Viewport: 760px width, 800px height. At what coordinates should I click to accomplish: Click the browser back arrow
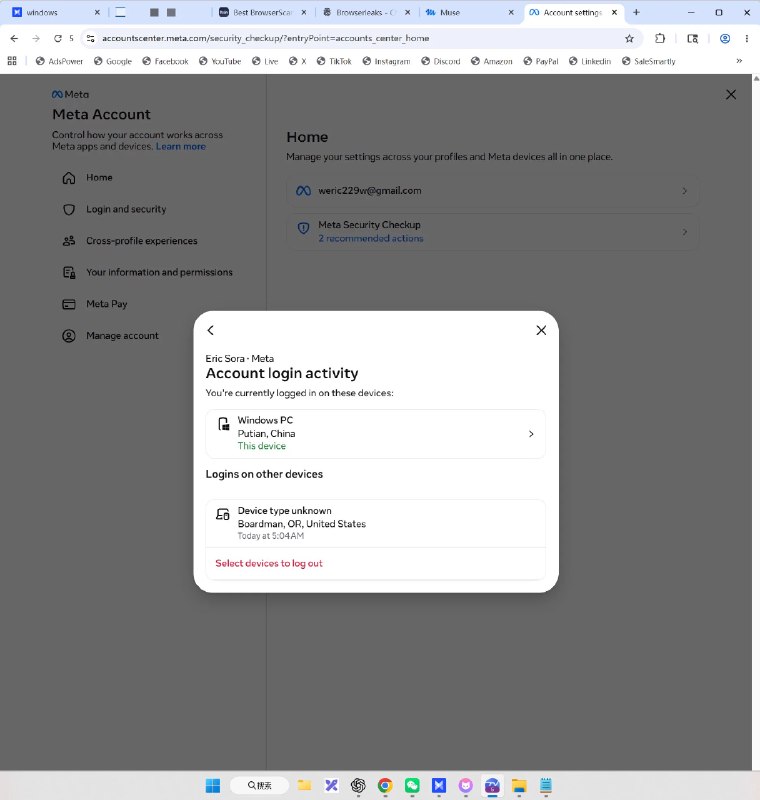coord(14,38)
